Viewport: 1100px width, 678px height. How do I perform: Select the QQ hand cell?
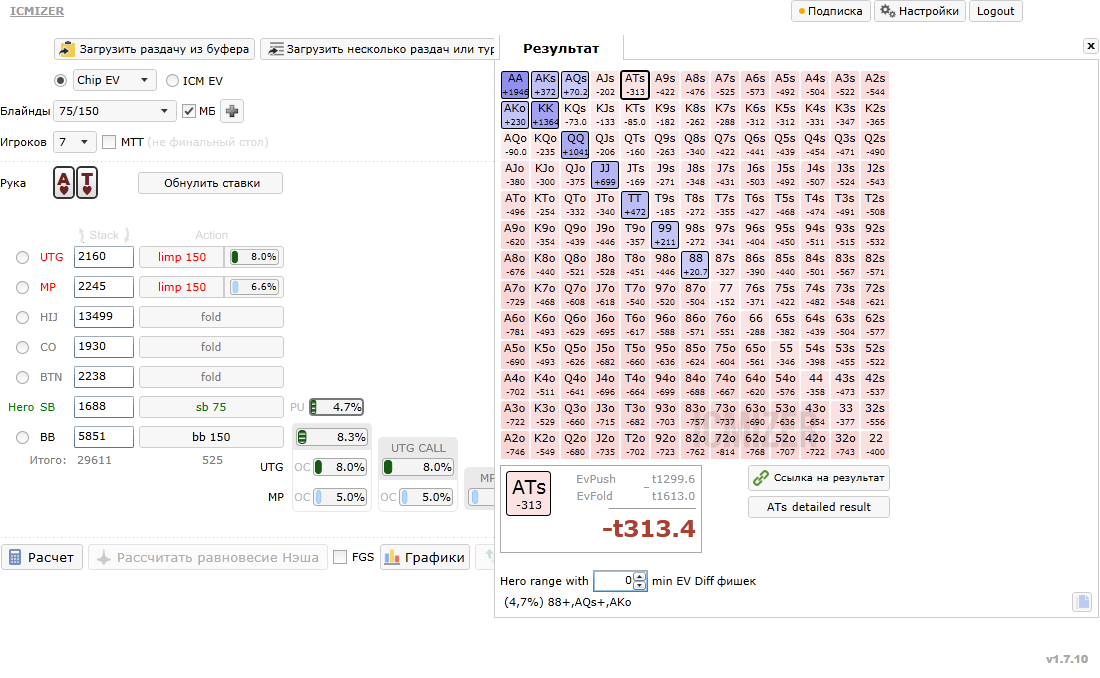(x=575, y=145)
